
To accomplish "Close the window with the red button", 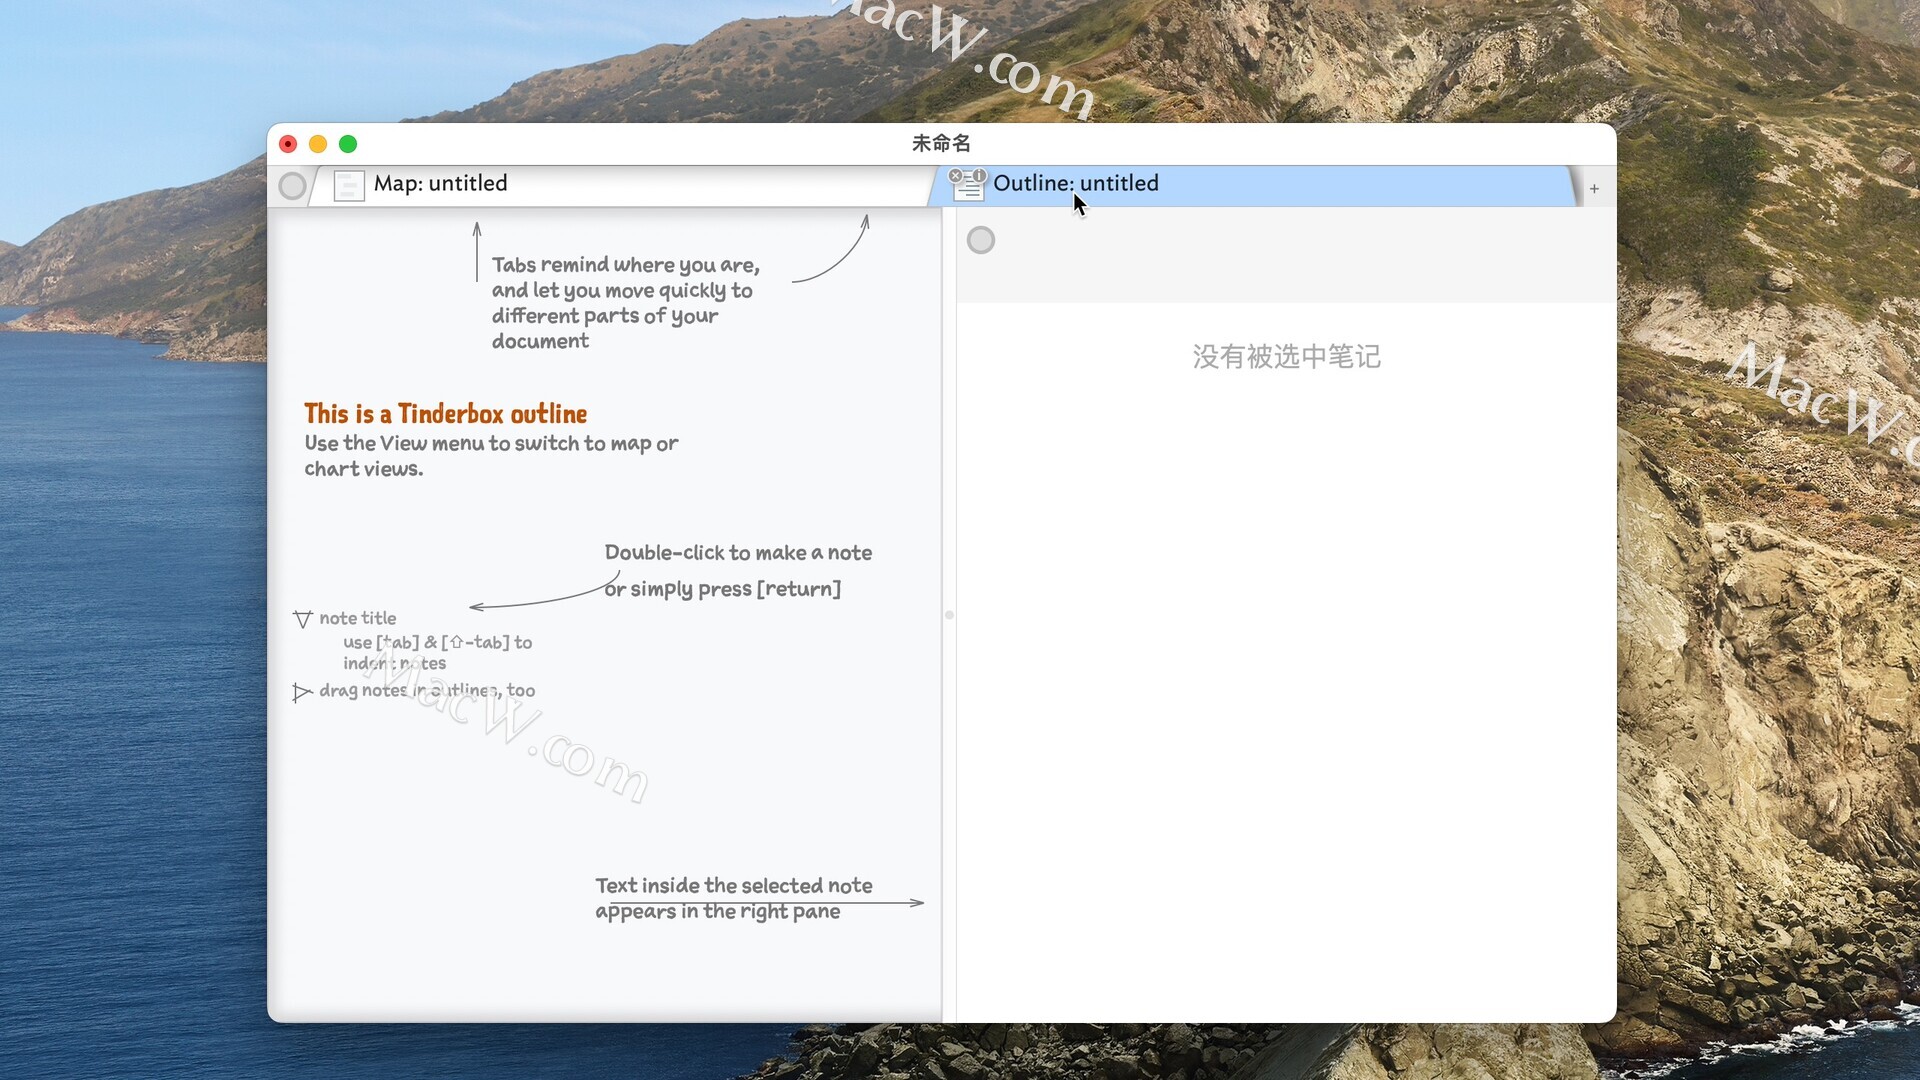I will pos(288,144).
